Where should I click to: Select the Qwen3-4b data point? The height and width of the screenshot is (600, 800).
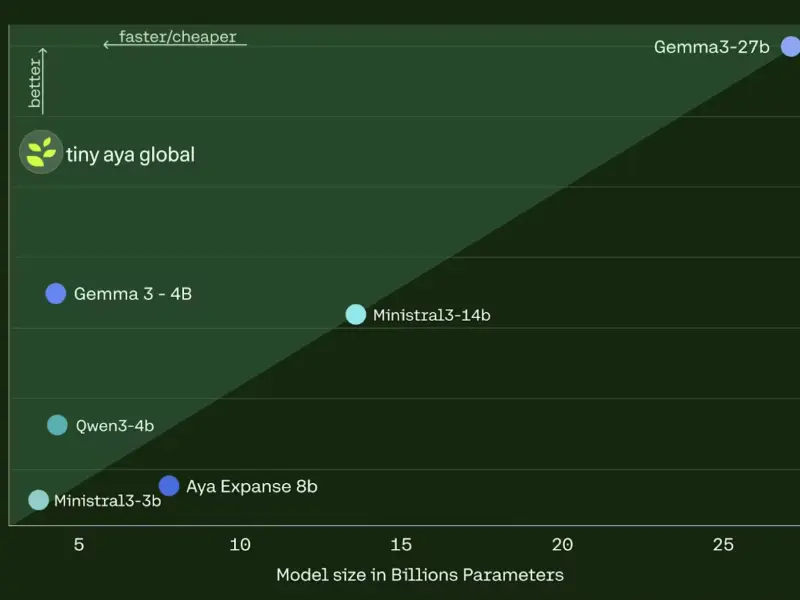[x=57, y=425]
